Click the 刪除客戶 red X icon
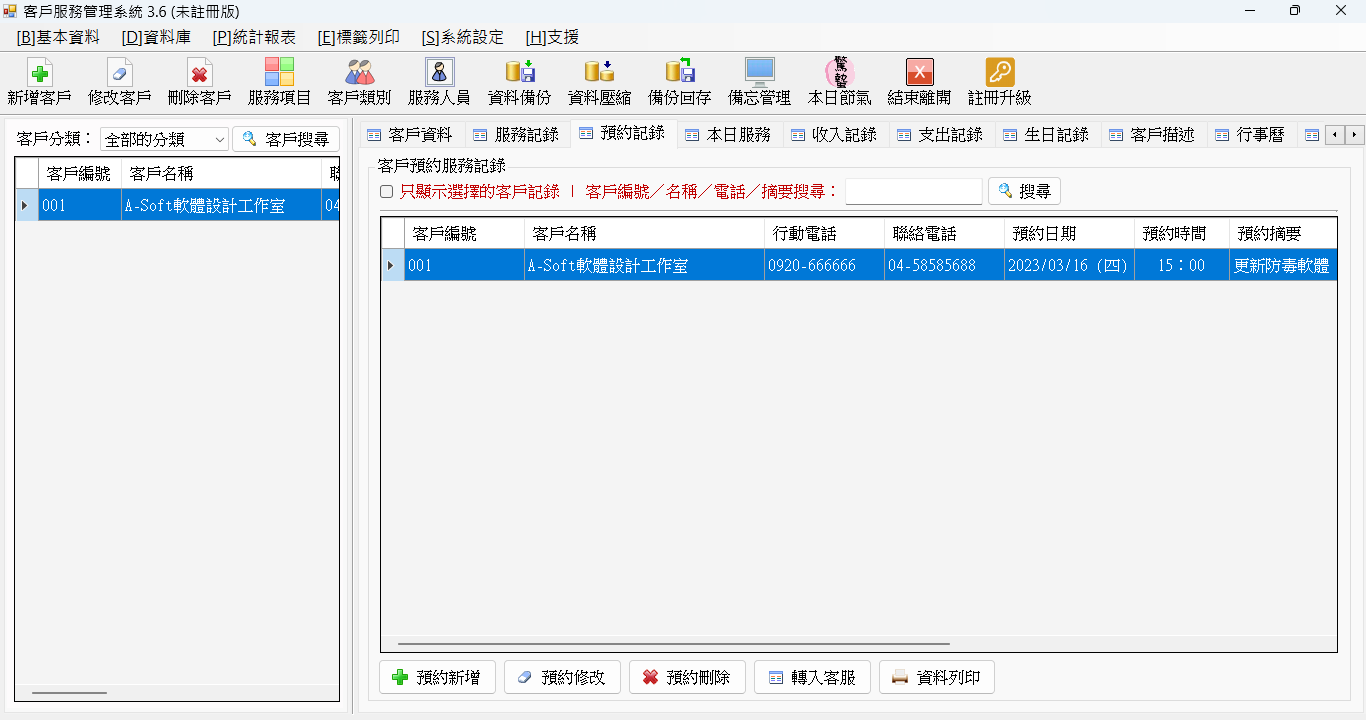The image size is (1366, 720). tap(199, 72)
